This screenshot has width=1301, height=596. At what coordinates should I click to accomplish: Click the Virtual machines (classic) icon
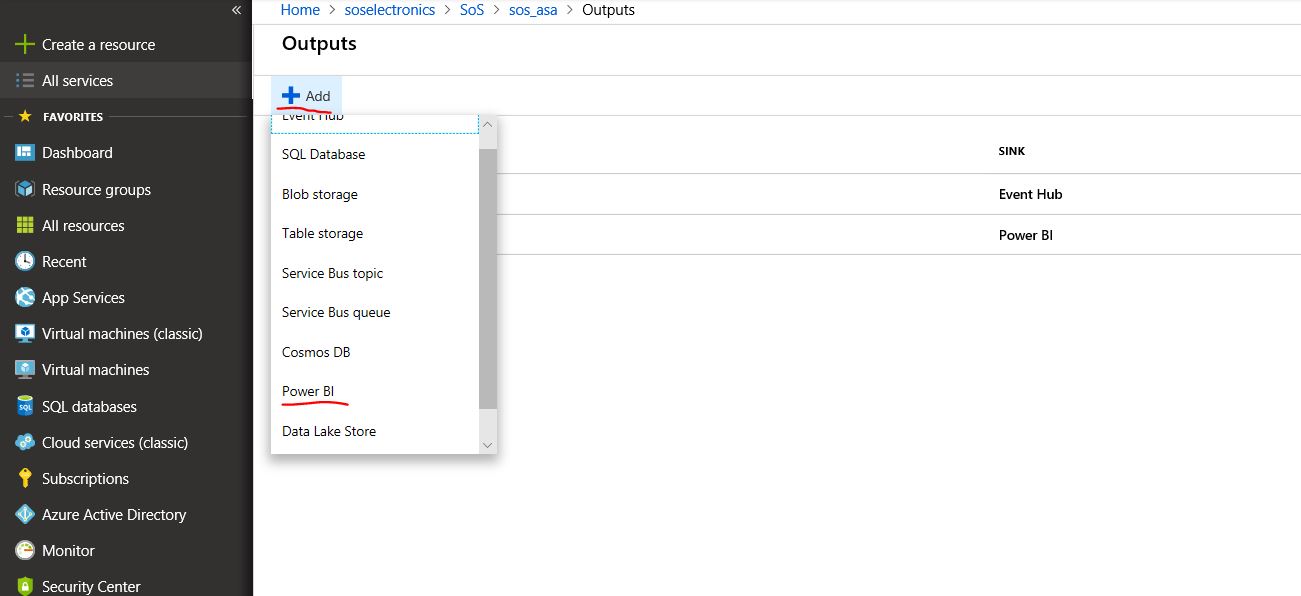point(25,333)
